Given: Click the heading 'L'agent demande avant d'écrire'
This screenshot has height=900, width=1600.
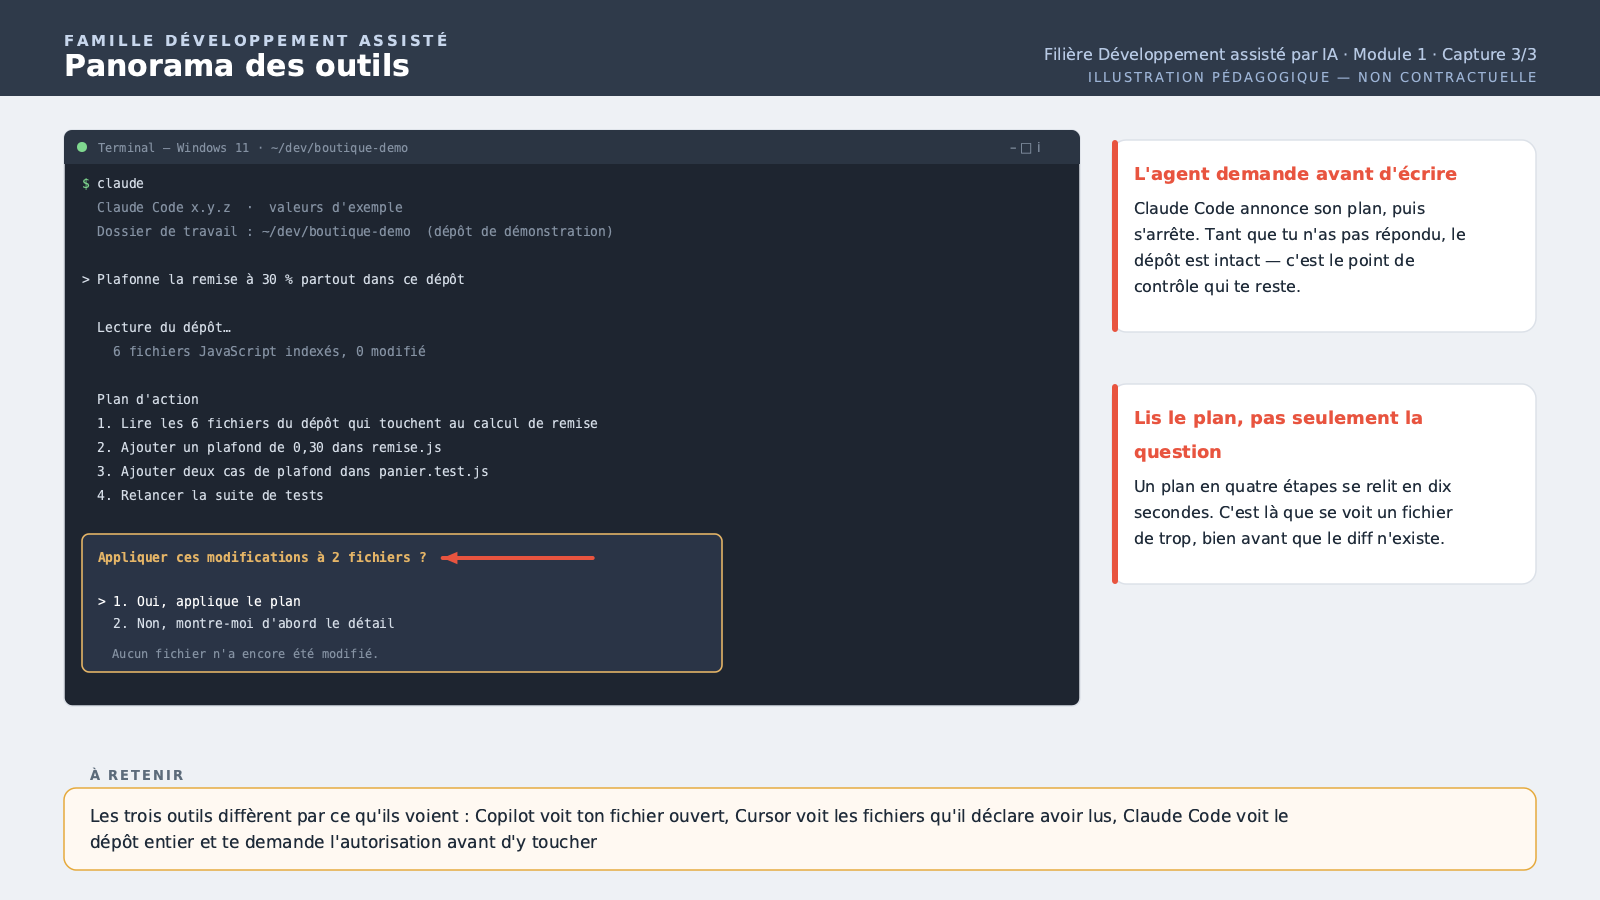Looking at the screenshot, I should [x=1295, y=174].
